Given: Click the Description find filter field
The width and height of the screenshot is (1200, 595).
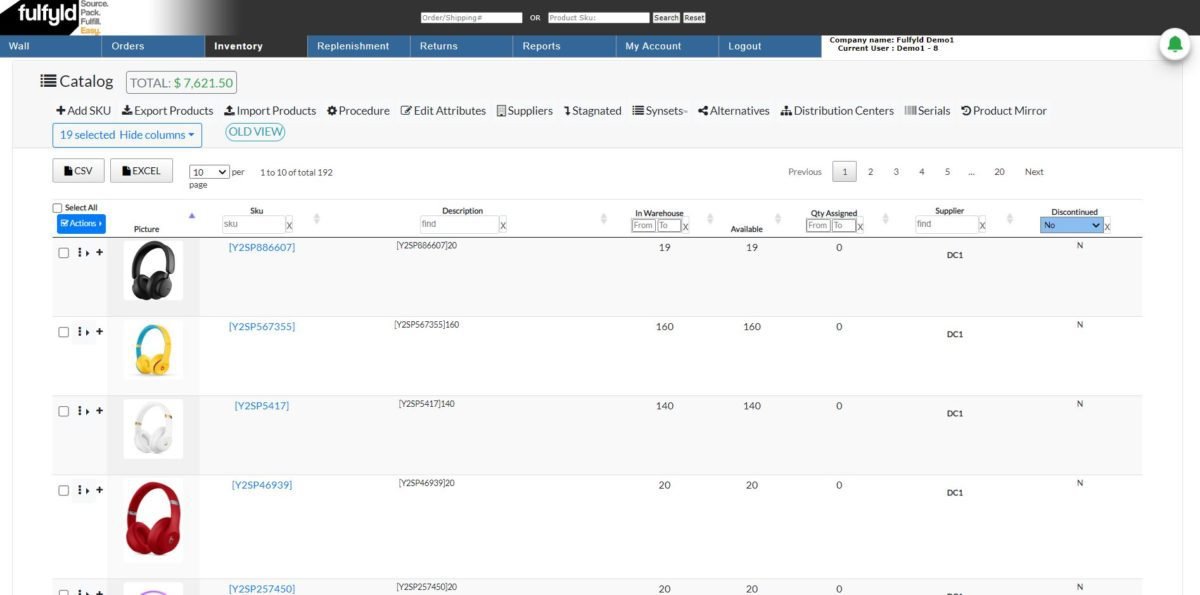Looking at the screenshot, I should (x=459, y=225).
